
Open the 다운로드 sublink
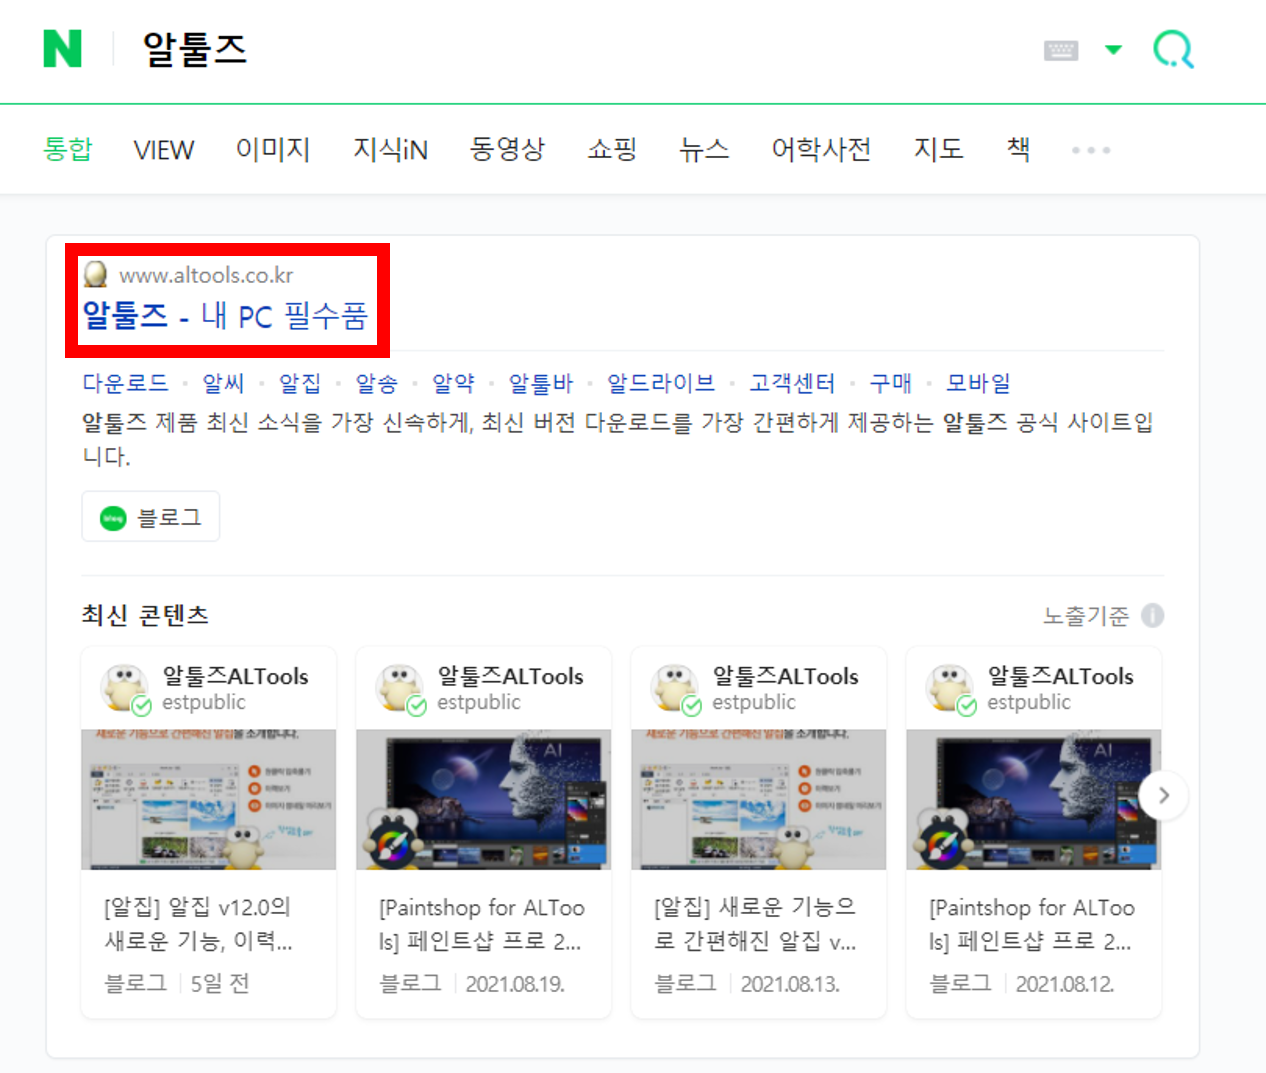[125, 383]
